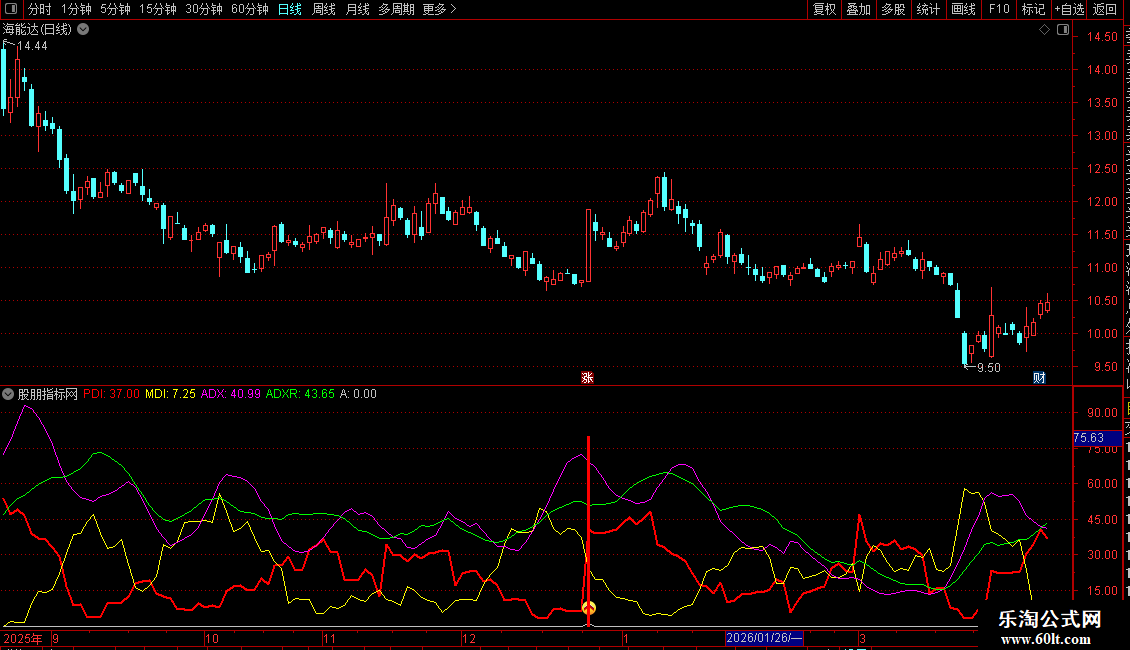Screen dimensions: 1130x650
Task: Click the 复权 button
Action: [824, 10]
